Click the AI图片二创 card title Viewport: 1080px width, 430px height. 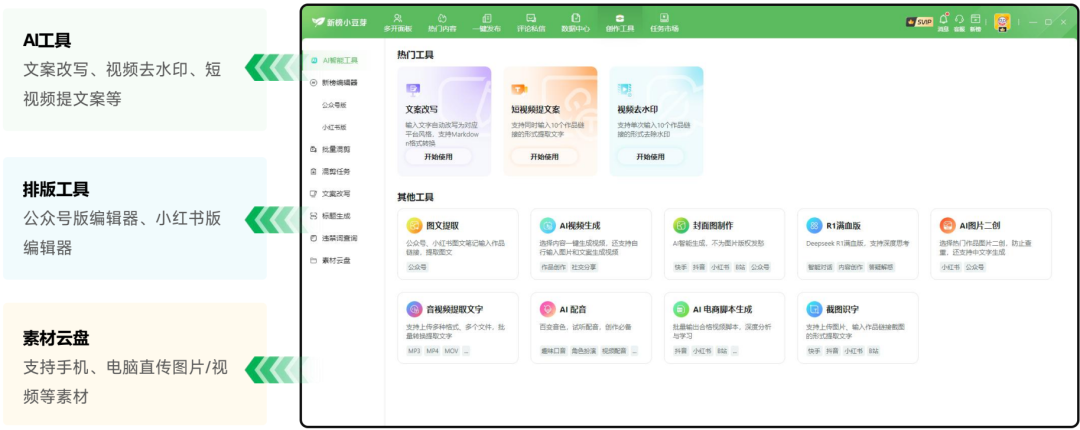point(981,225)
